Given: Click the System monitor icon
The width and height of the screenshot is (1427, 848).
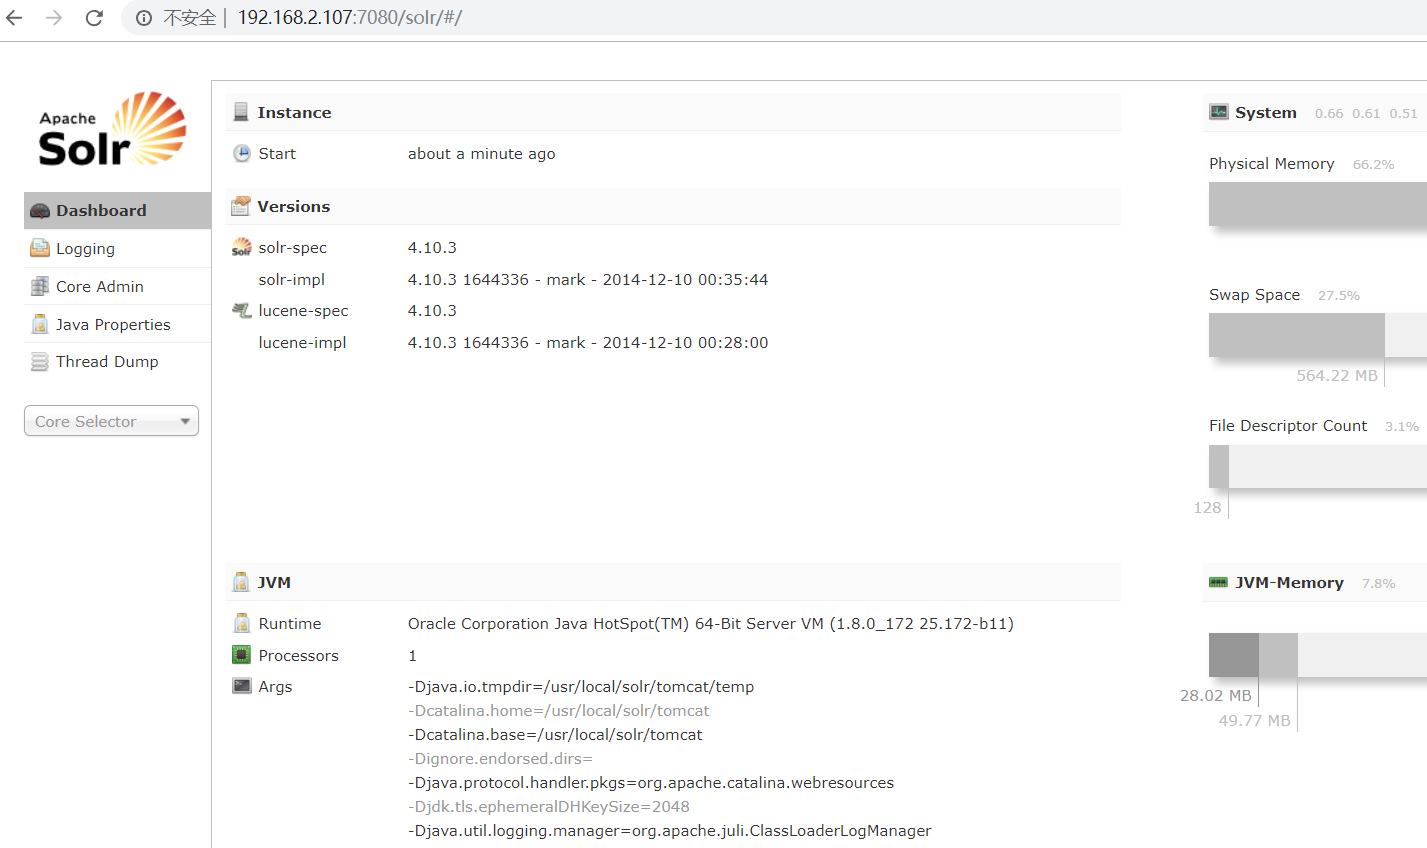Looking at the screenshot, I should tap(1219, 112).
